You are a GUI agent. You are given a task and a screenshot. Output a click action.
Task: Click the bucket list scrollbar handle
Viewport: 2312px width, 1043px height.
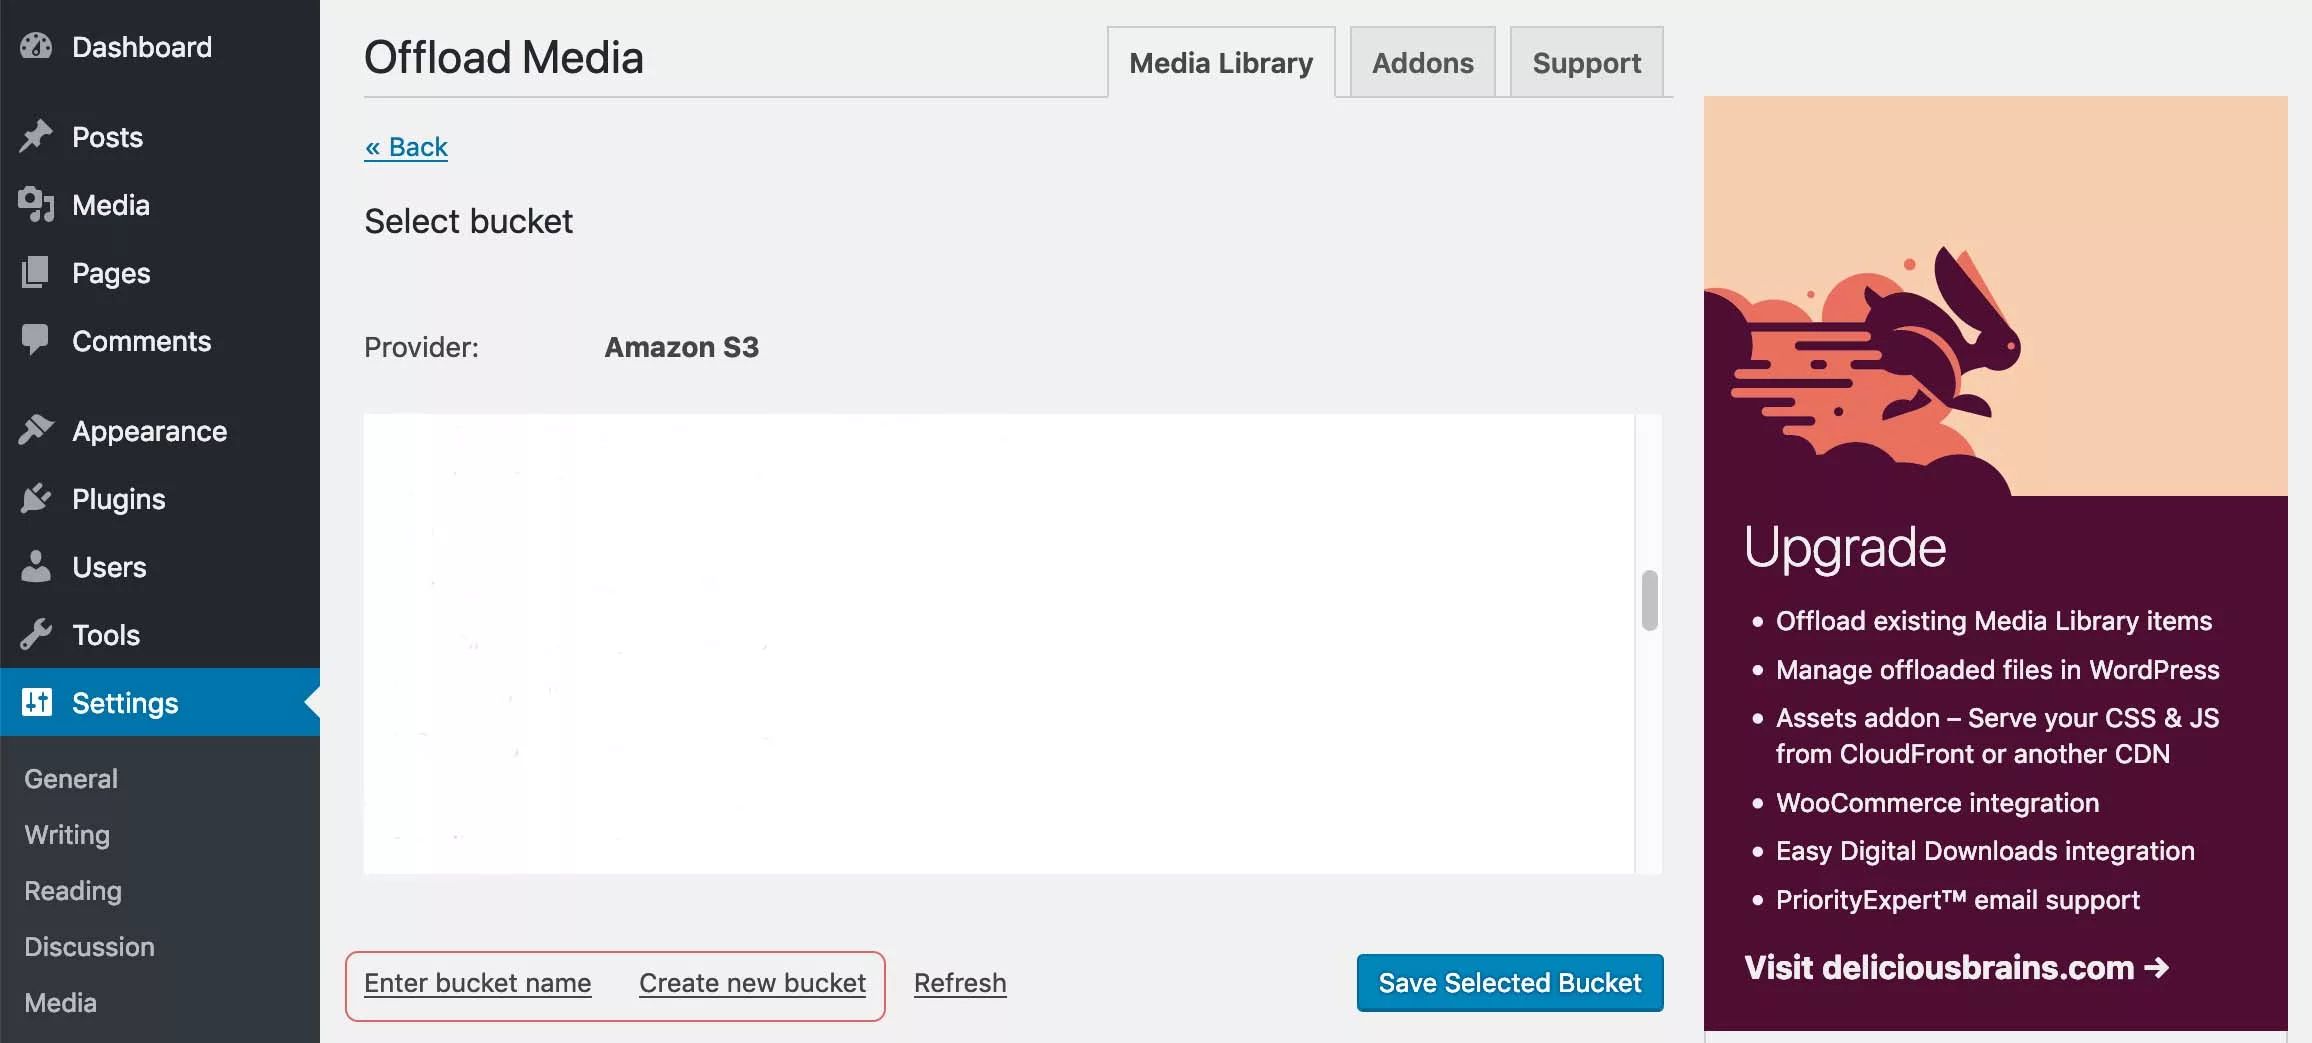point(1649,600)
